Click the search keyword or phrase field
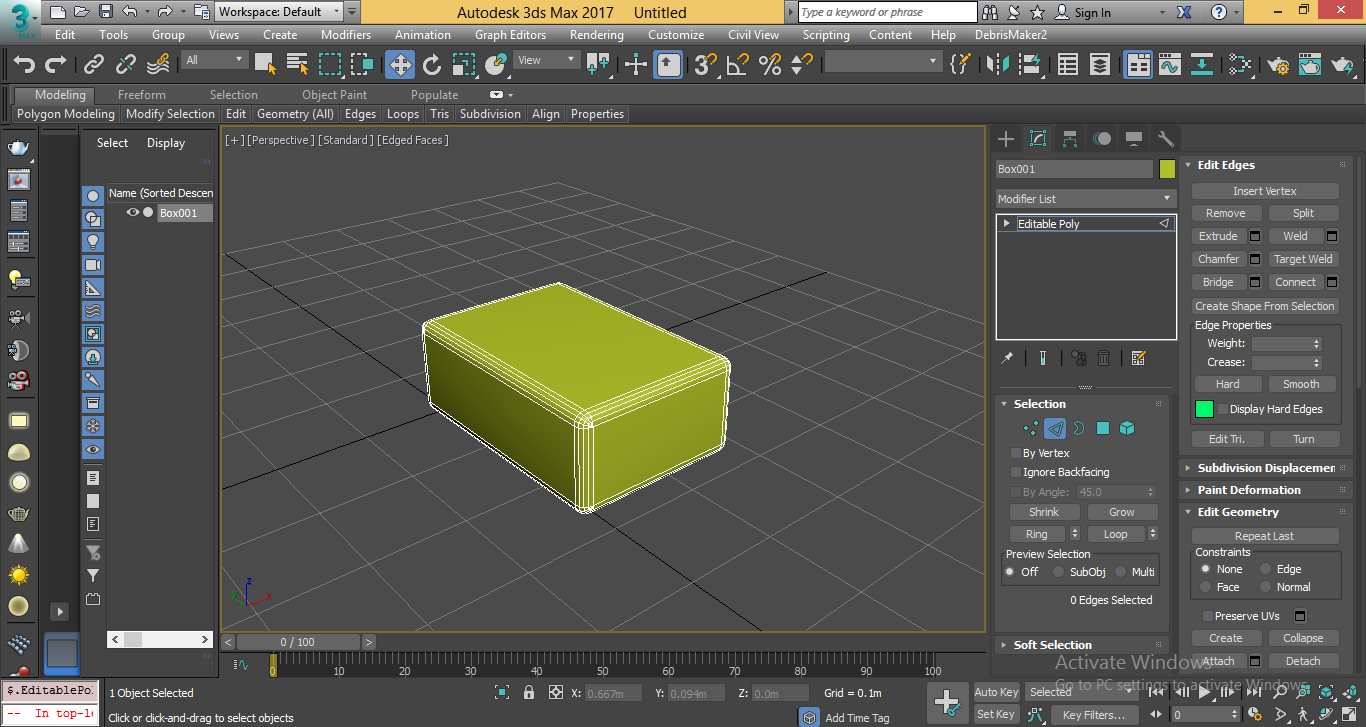Viewport: 1366px width, 727px height. coord(888,12)
